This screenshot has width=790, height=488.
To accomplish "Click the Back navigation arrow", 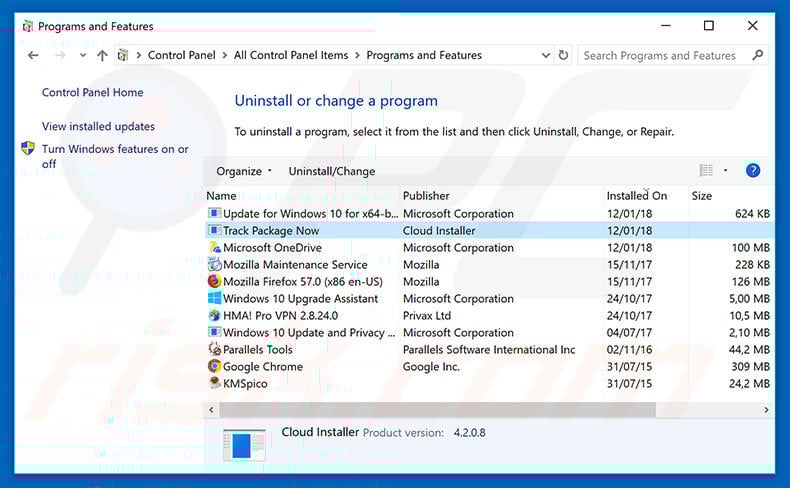I will [33, 55].
